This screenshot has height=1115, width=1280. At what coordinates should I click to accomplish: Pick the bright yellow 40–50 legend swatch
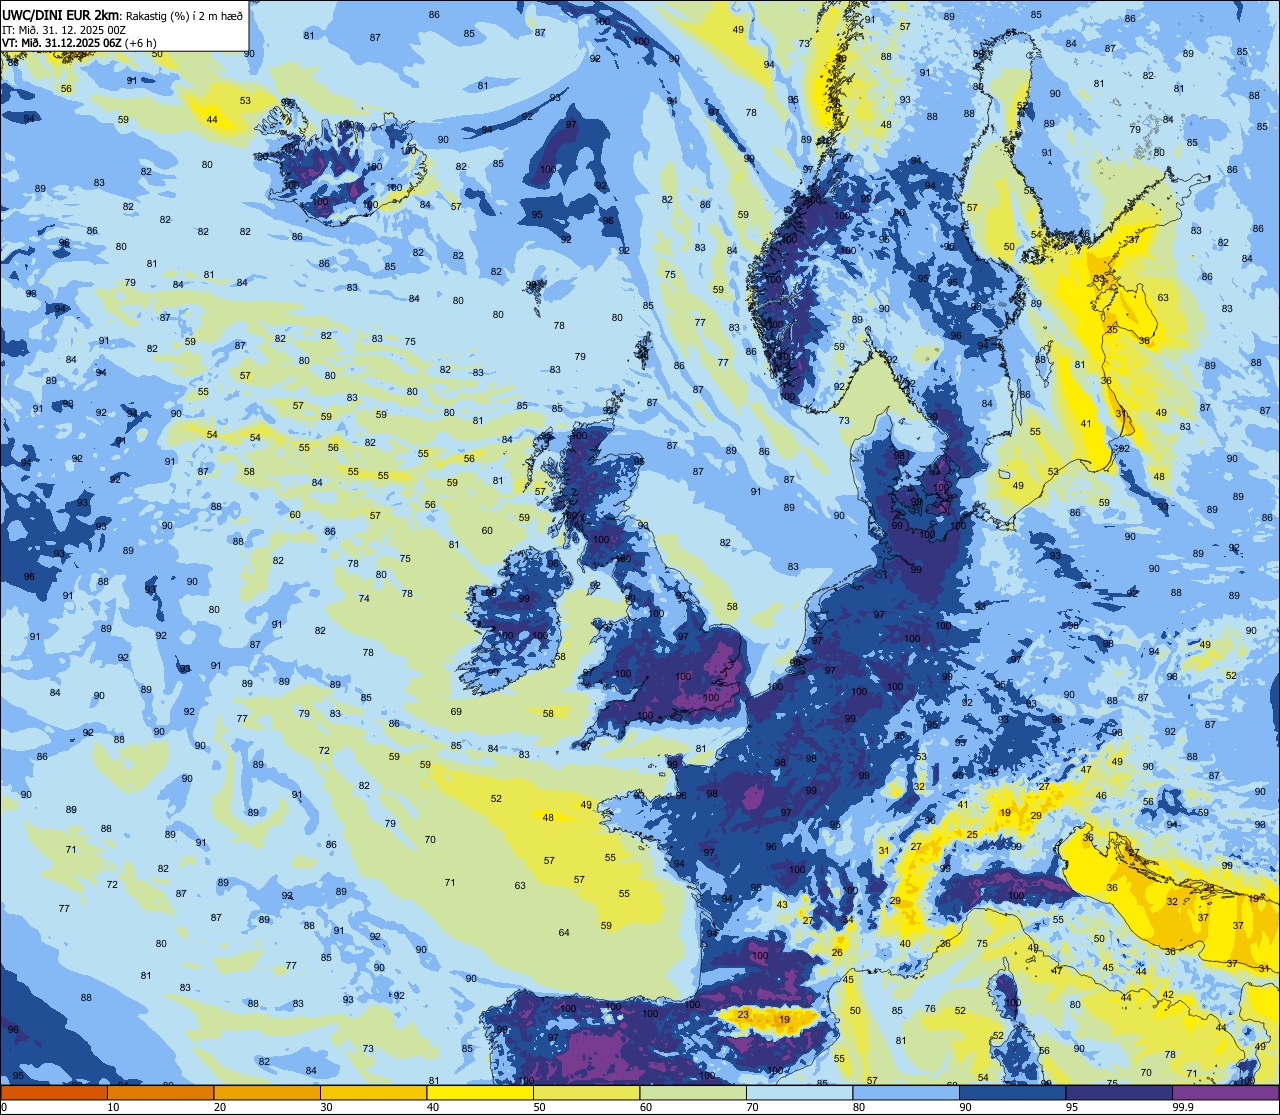480,1092
